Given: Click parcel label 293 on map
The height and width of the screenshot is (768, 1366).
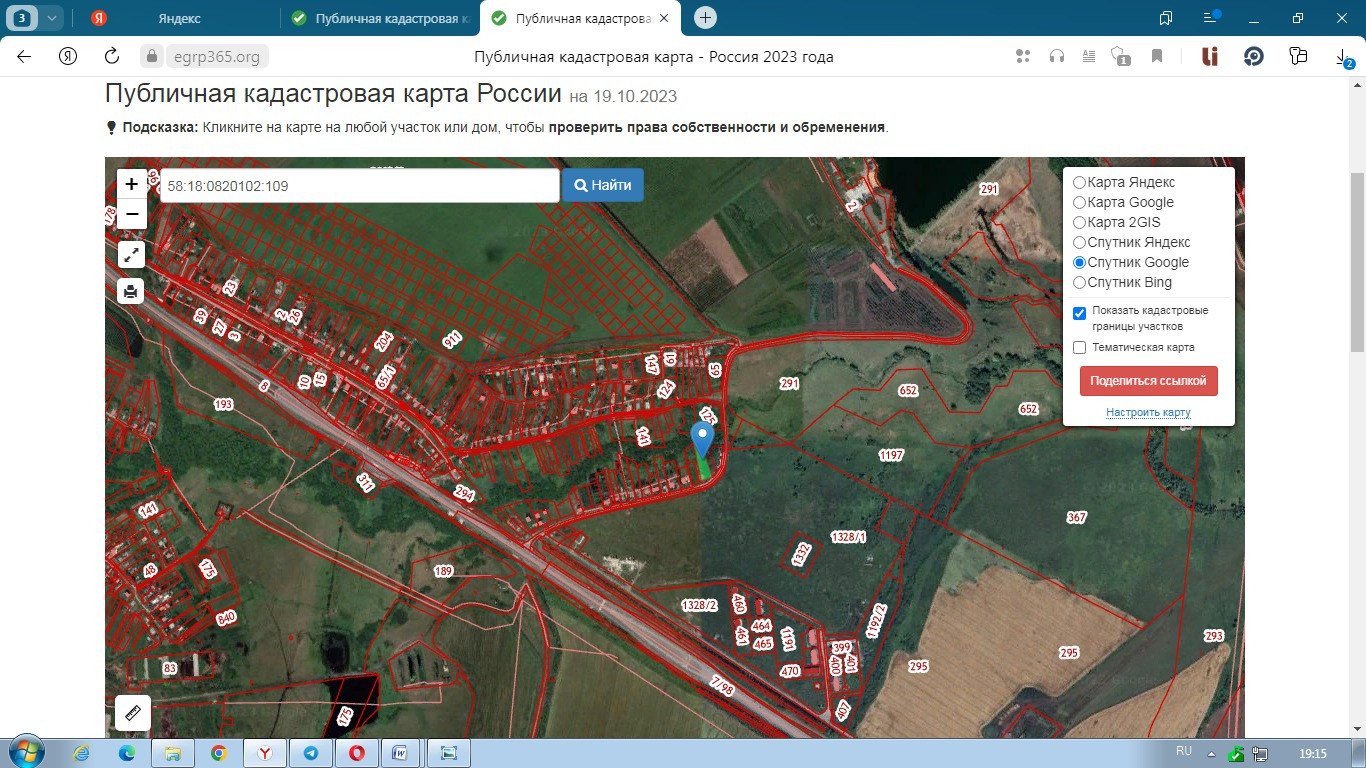Looking at the screenshot, I should point(1214,636).
